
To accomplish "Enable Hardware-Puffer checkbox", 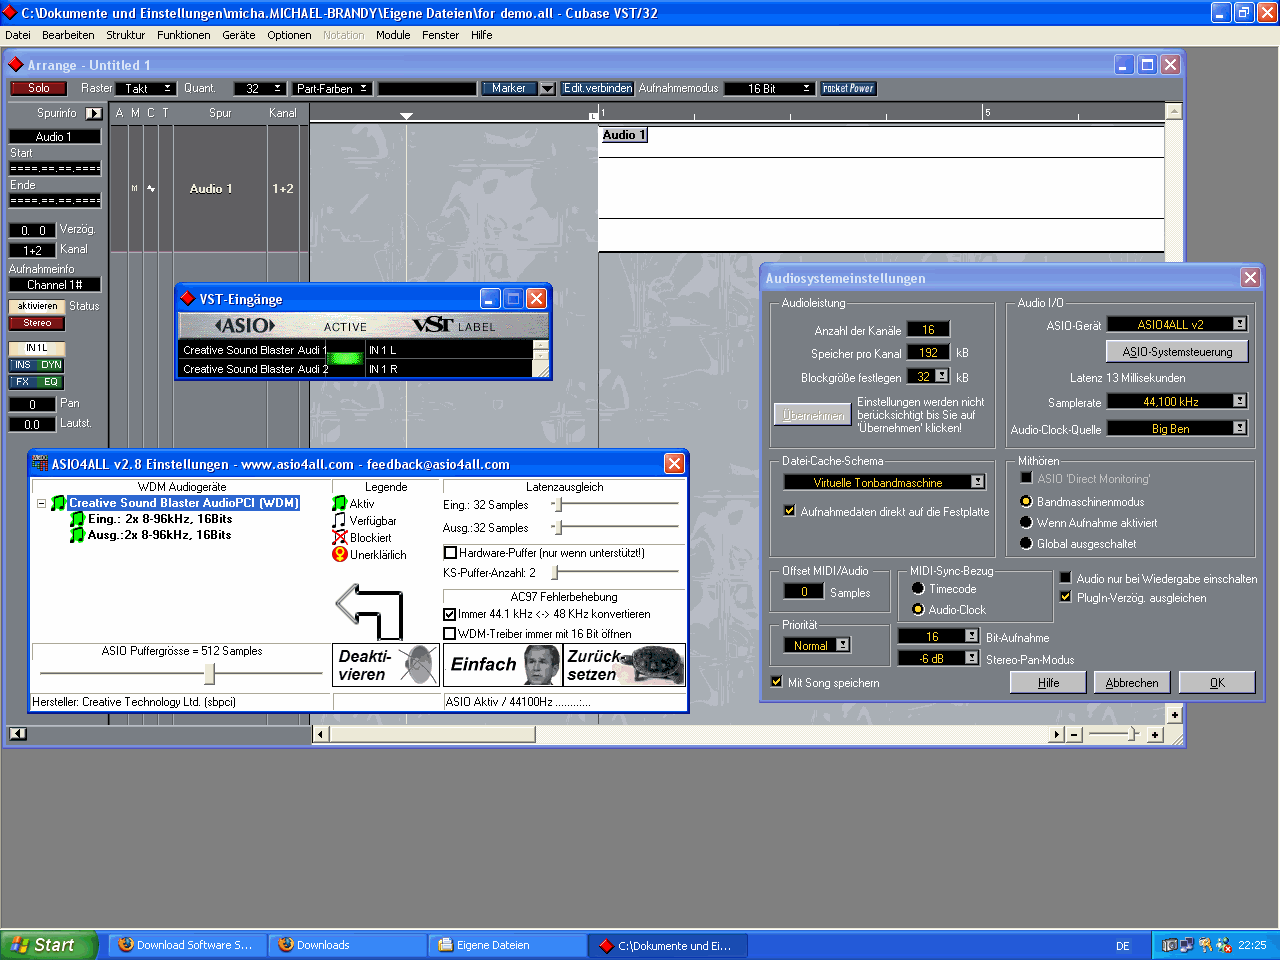I will pos(450,552).
